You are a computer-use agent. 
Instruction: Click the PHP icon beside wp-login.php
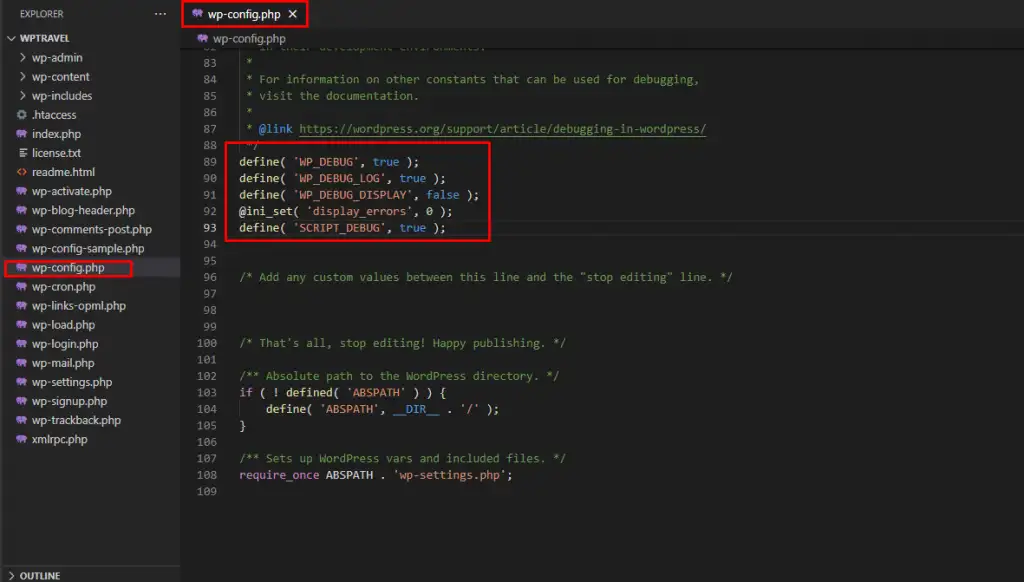(22, 344)
